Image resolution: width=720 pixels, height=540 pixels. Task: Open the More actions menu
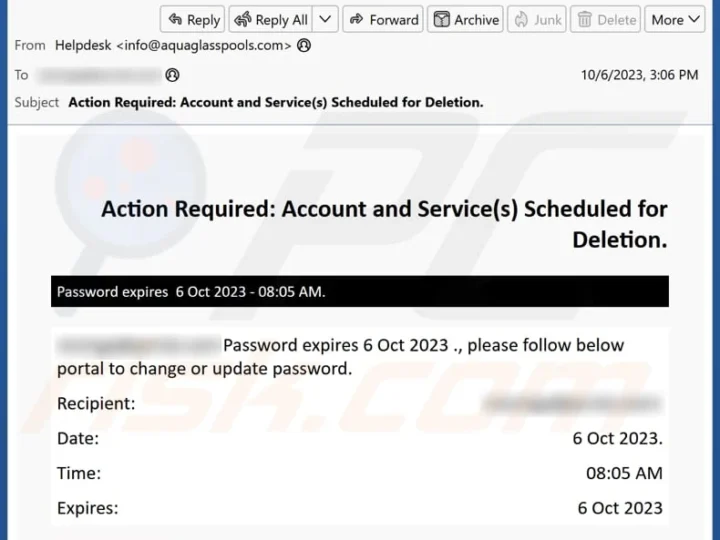pos(675,19)
